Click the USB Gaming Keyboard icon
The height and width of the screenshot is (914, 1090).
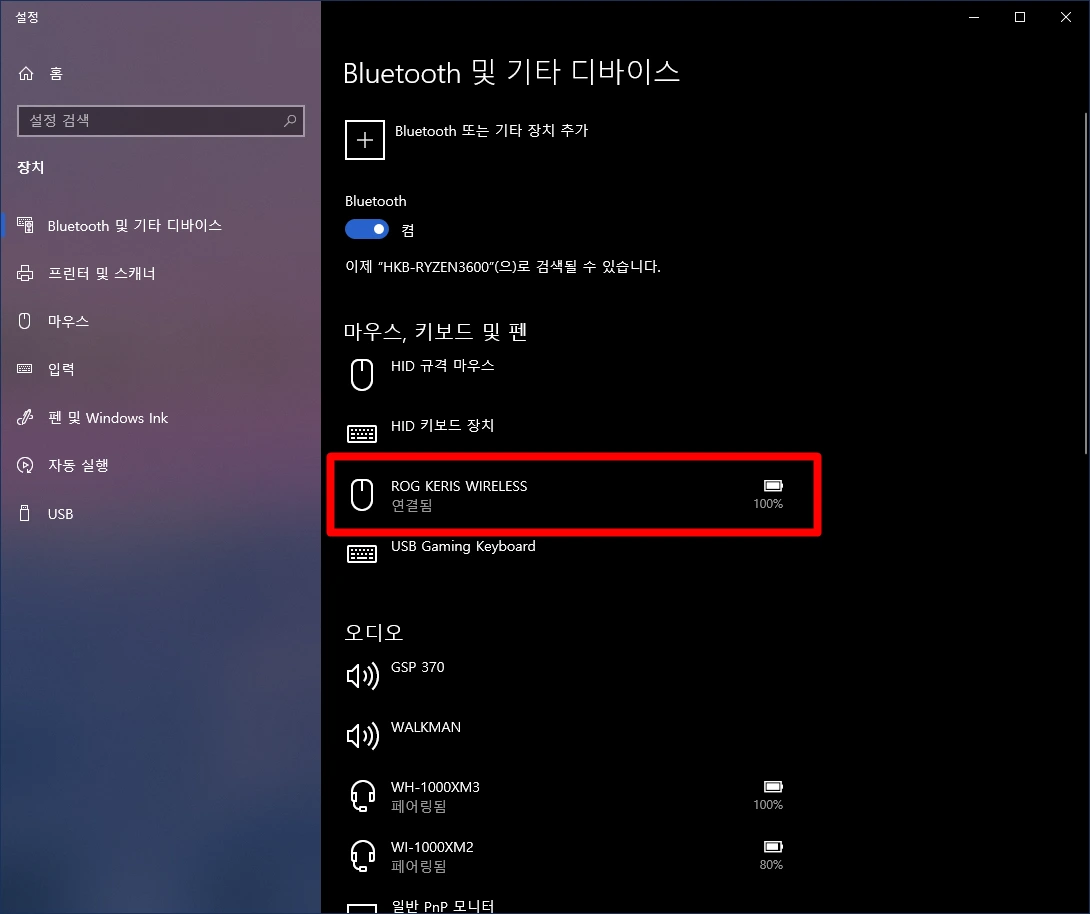click(362, 554)
